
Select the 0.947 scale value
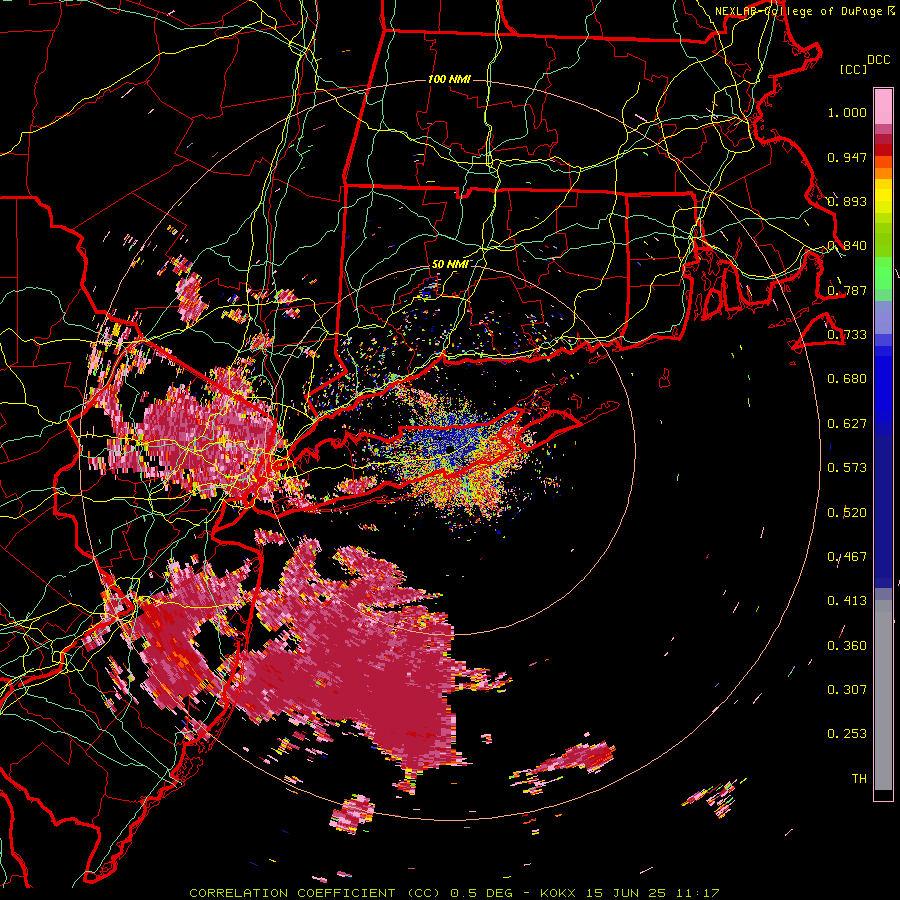pos(847,157)
